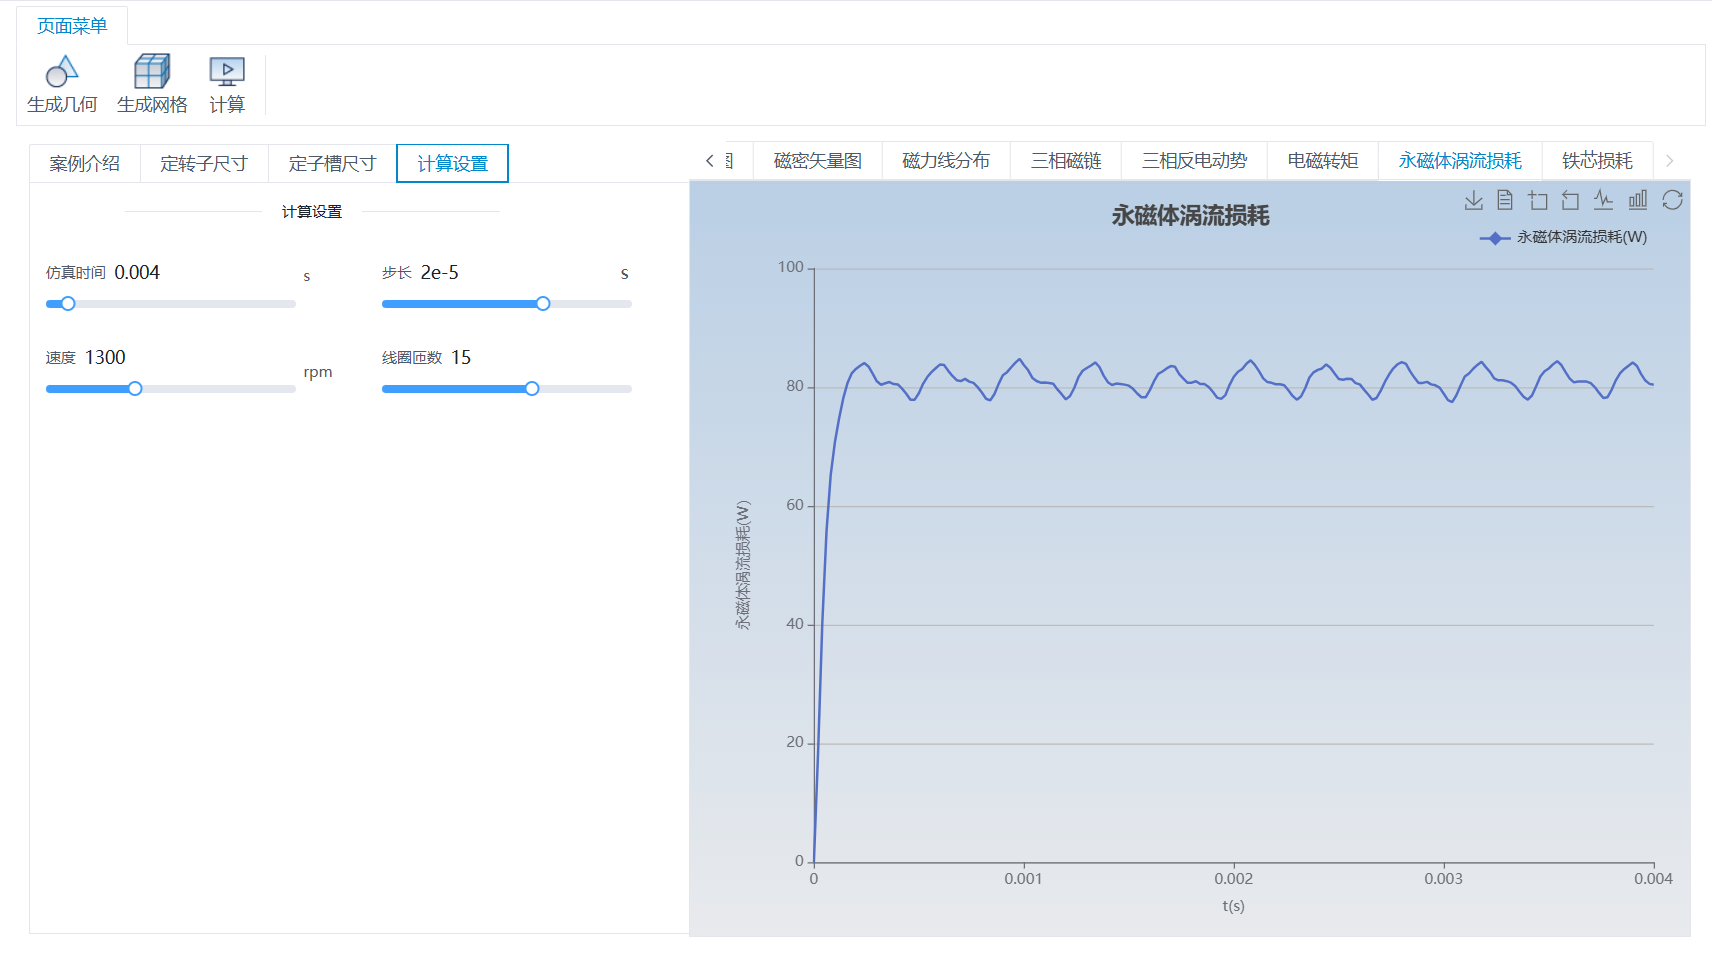Viewport: 1712px width, 958px height.
Task: Toggle 永磁体涡流损耗(W) legend series
Action: 1563,237
